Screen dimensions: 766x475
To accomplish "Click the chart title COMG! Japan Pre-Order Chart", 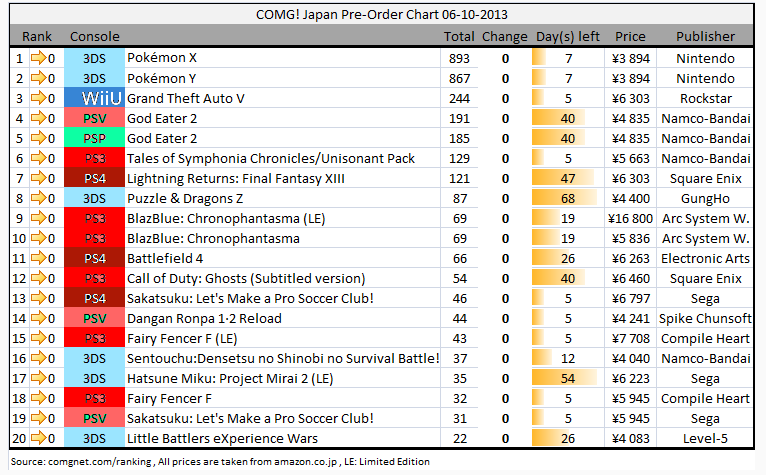I will click(383, 14).
